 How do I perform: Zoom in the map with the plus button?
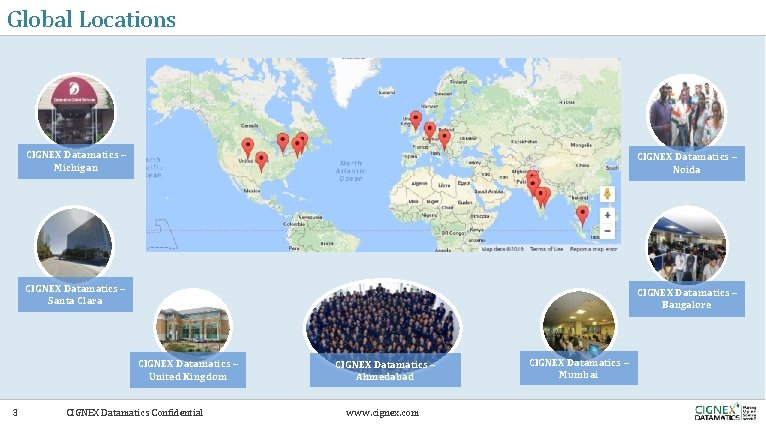(x=607, y=215)
